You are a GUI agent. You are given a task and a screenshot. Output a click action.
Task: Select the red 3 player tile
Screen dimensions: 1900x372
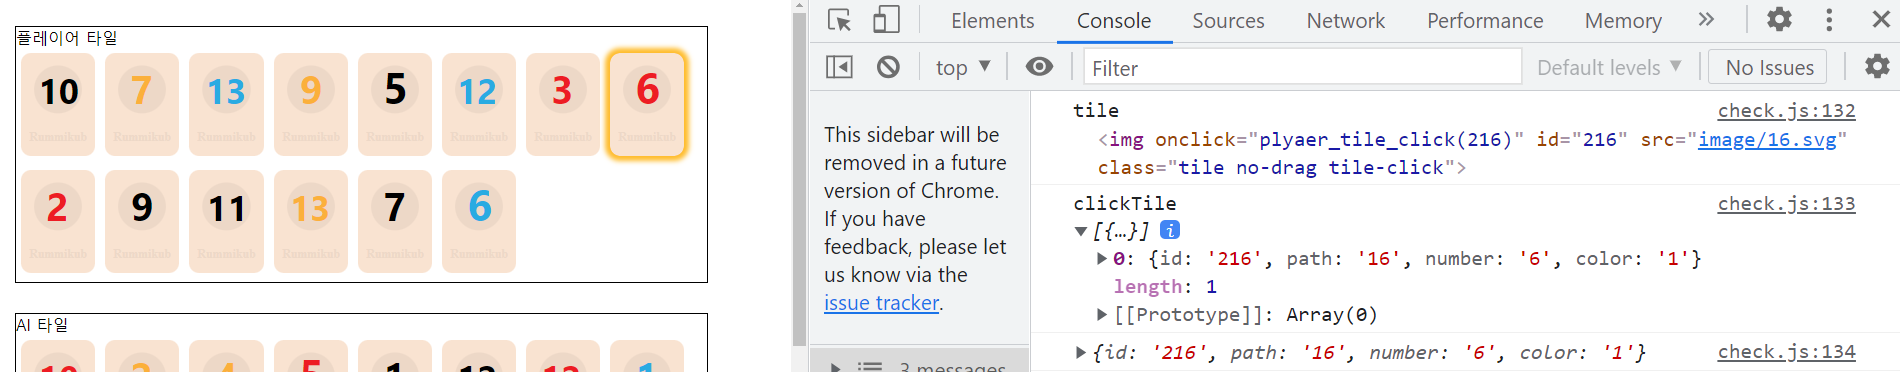pos(563,104)
